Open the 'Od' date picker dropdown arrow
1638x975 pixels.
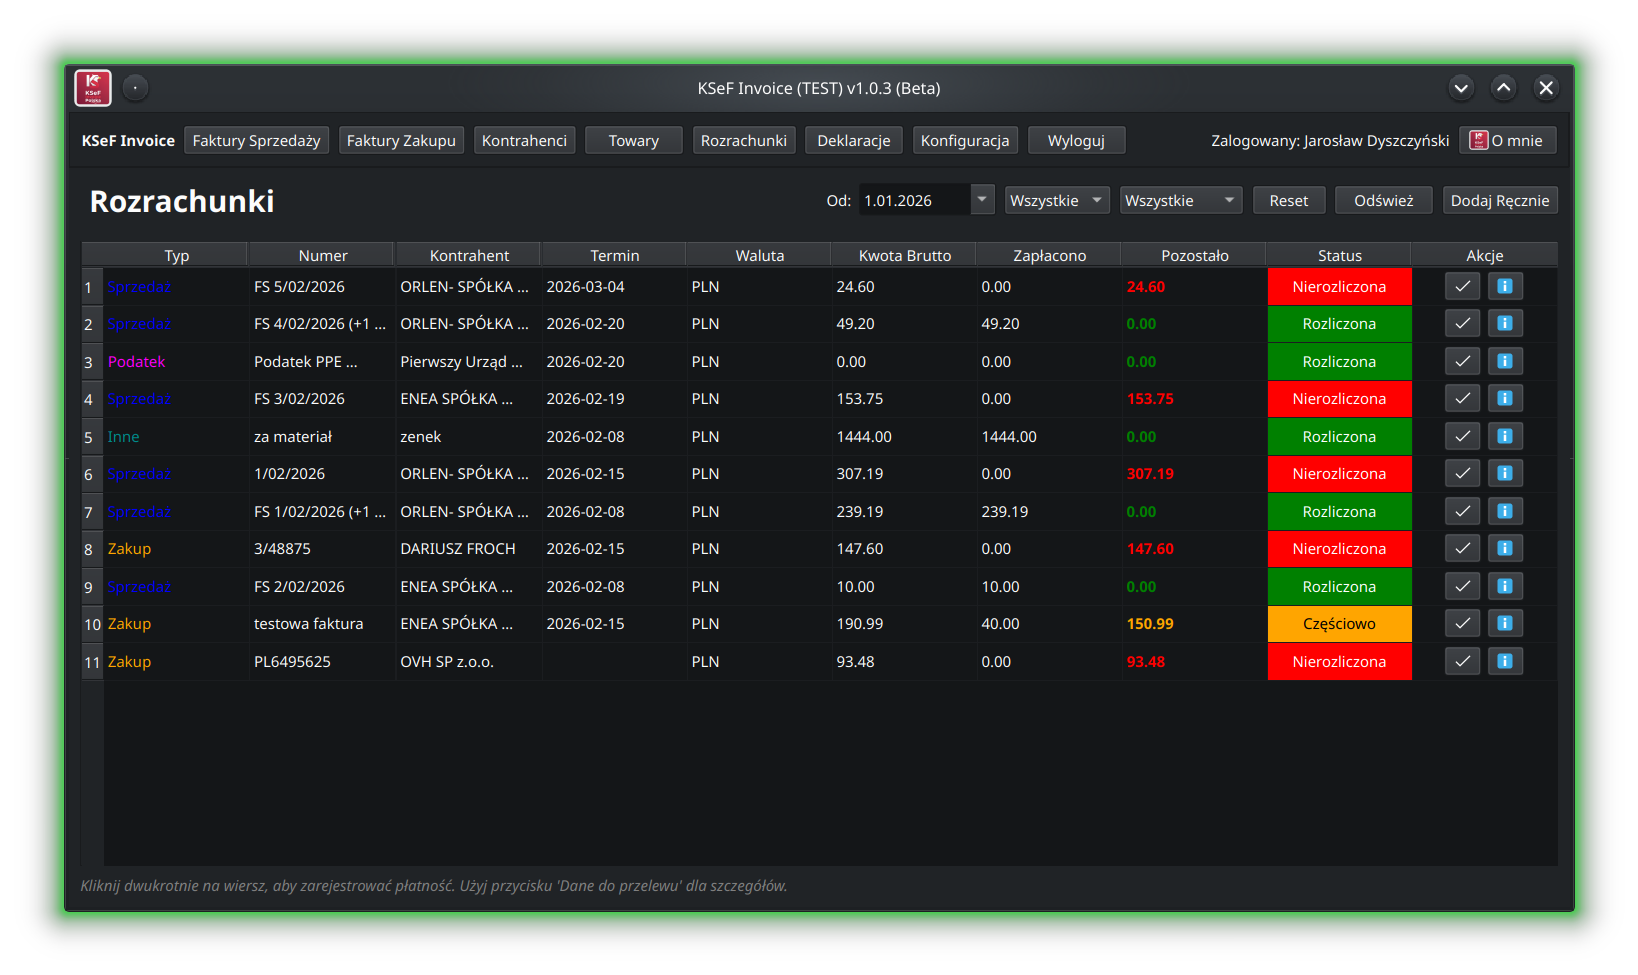tap(982, 200)
